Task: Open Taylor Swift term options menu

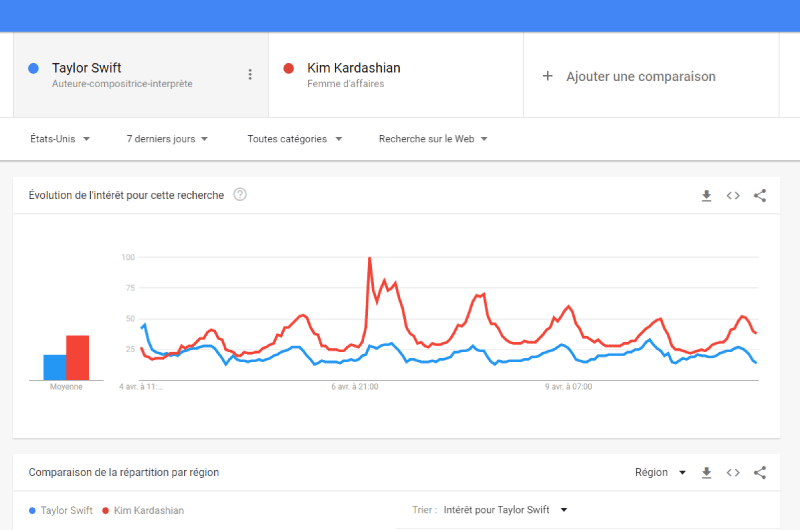Action: pyautogui.click(x=250, y=74)
